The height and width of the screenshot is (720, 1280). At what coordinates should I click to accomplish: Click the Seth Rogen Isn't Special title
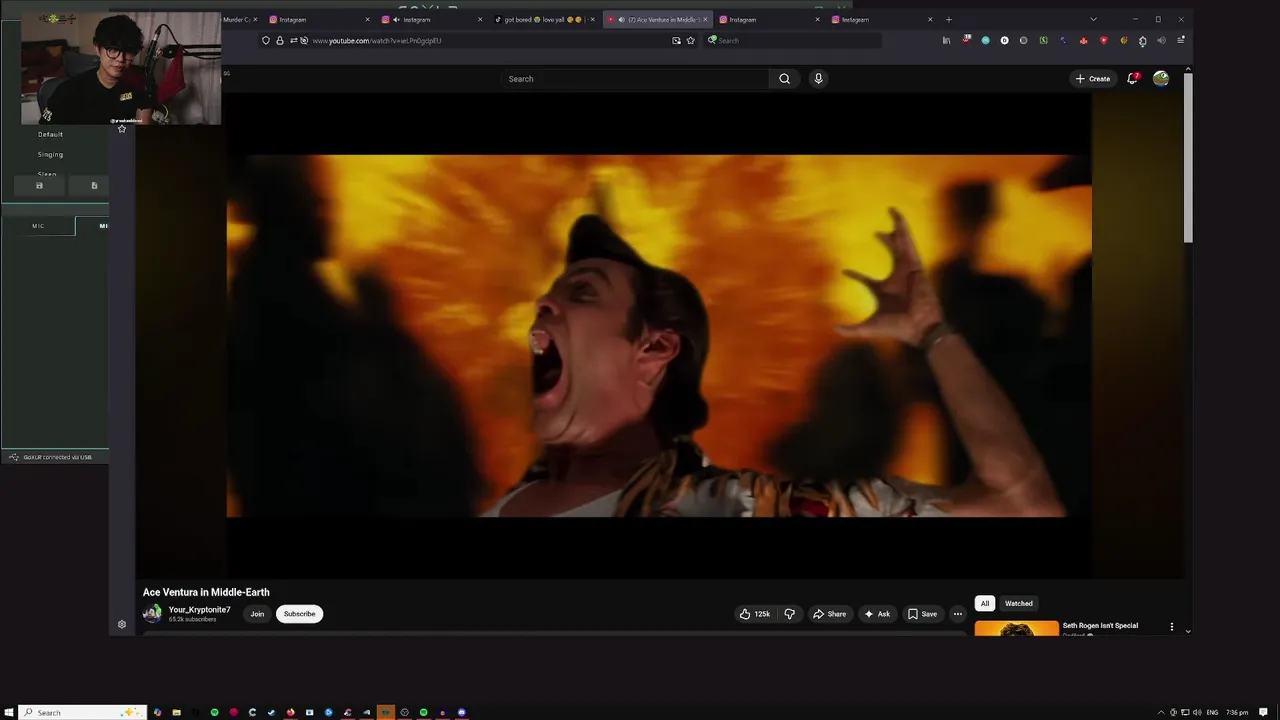point(1100,626)
